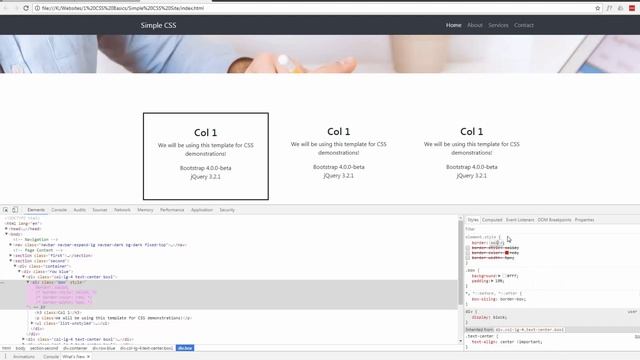Expand the nav navbar element

(x=11, y=245)
